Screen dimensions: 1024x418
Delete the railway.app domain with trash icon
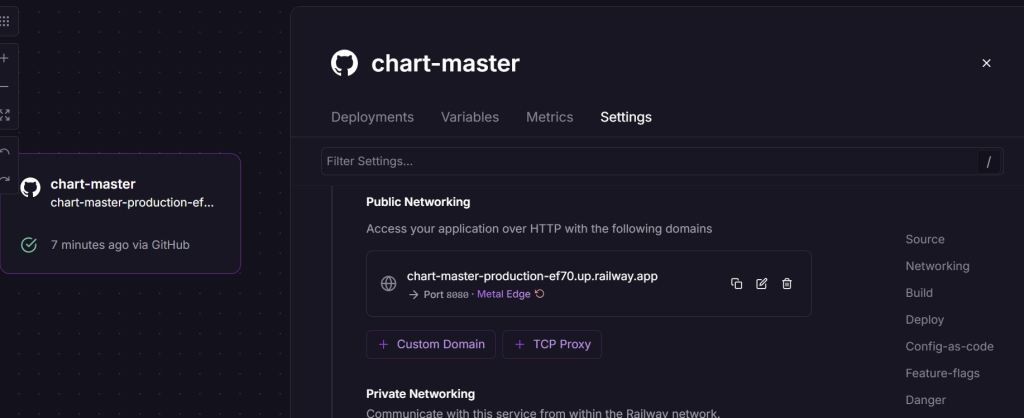(x=787, y=284)
